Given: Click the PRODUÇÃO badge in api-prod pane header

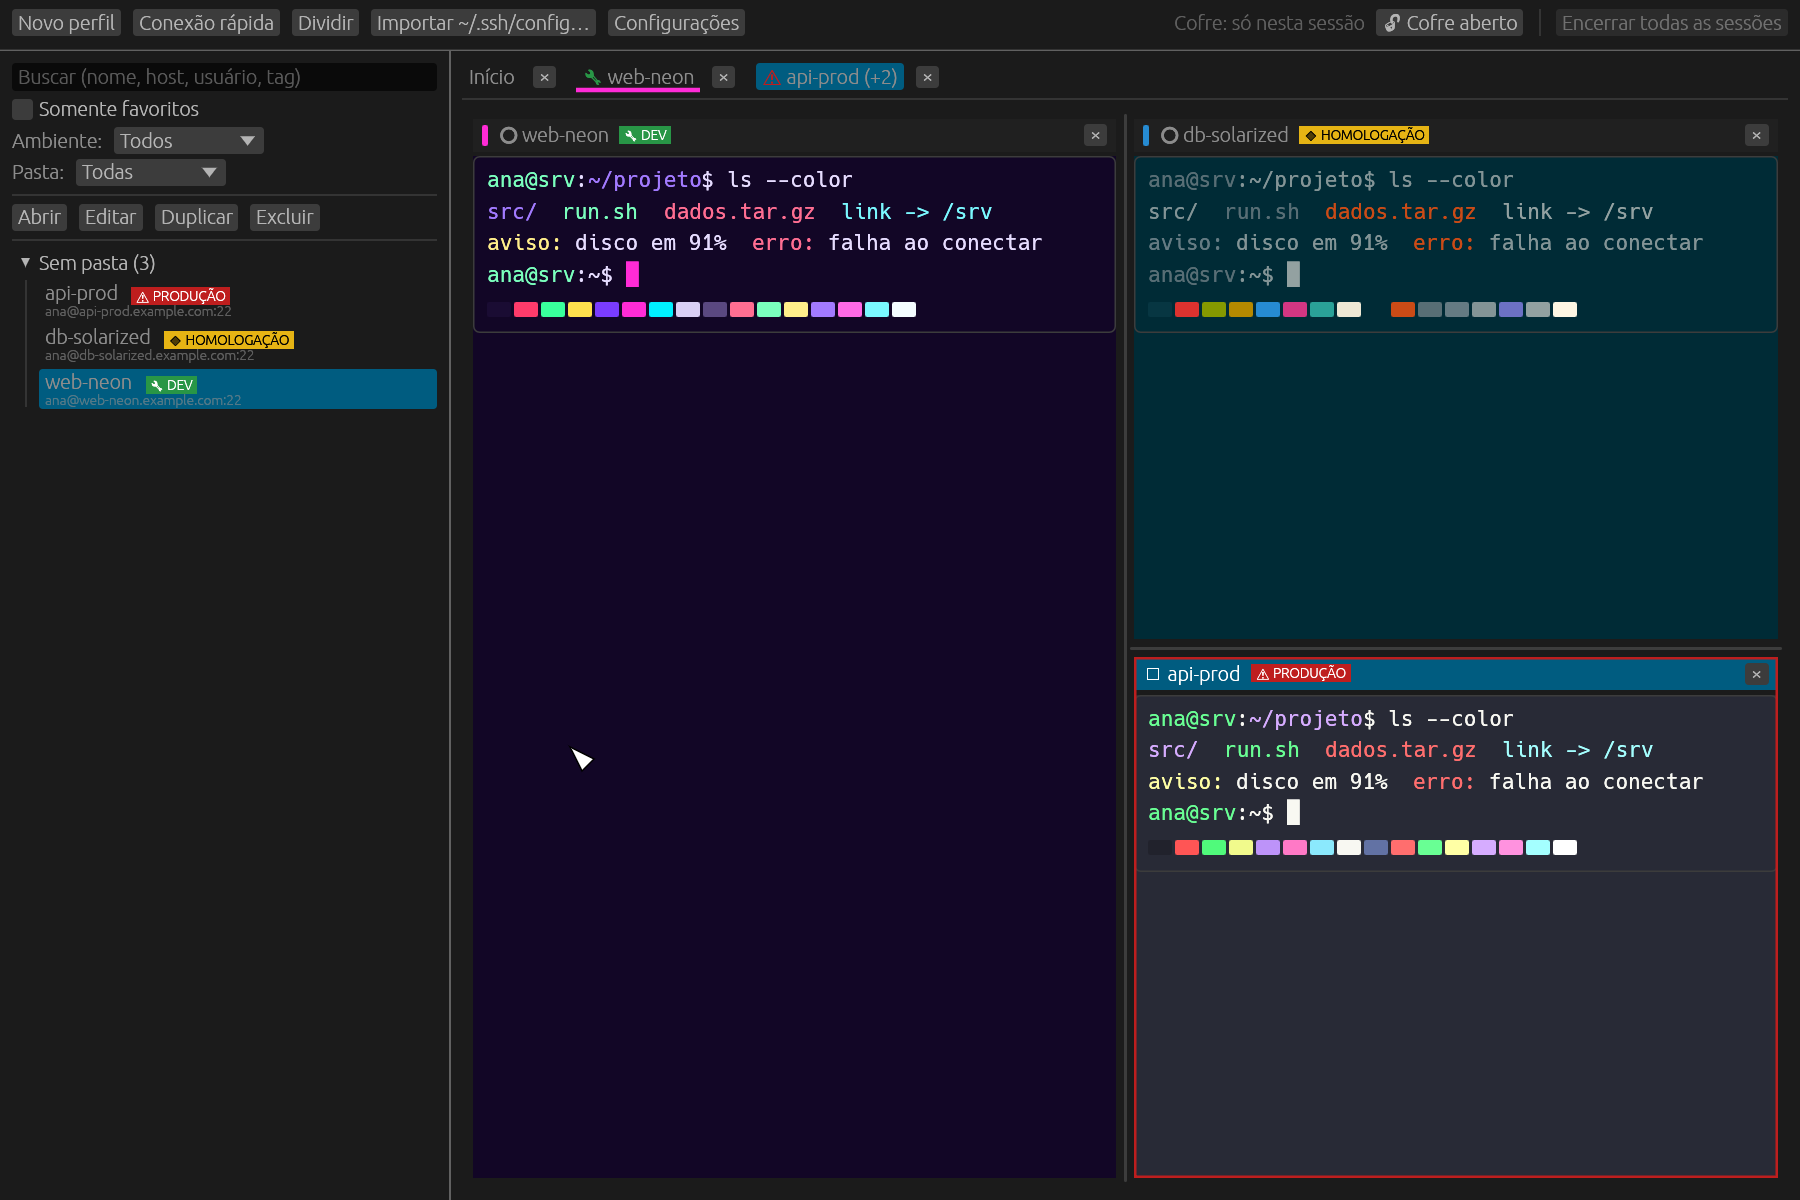Looking at the screenshot, I should 1301,673.
